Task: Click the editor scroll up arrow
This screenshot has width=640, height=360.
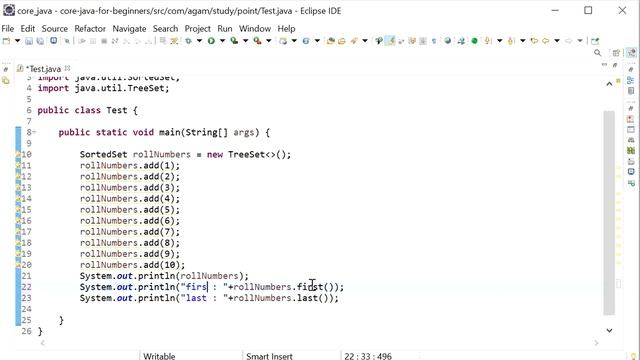Action: point(609,84)
